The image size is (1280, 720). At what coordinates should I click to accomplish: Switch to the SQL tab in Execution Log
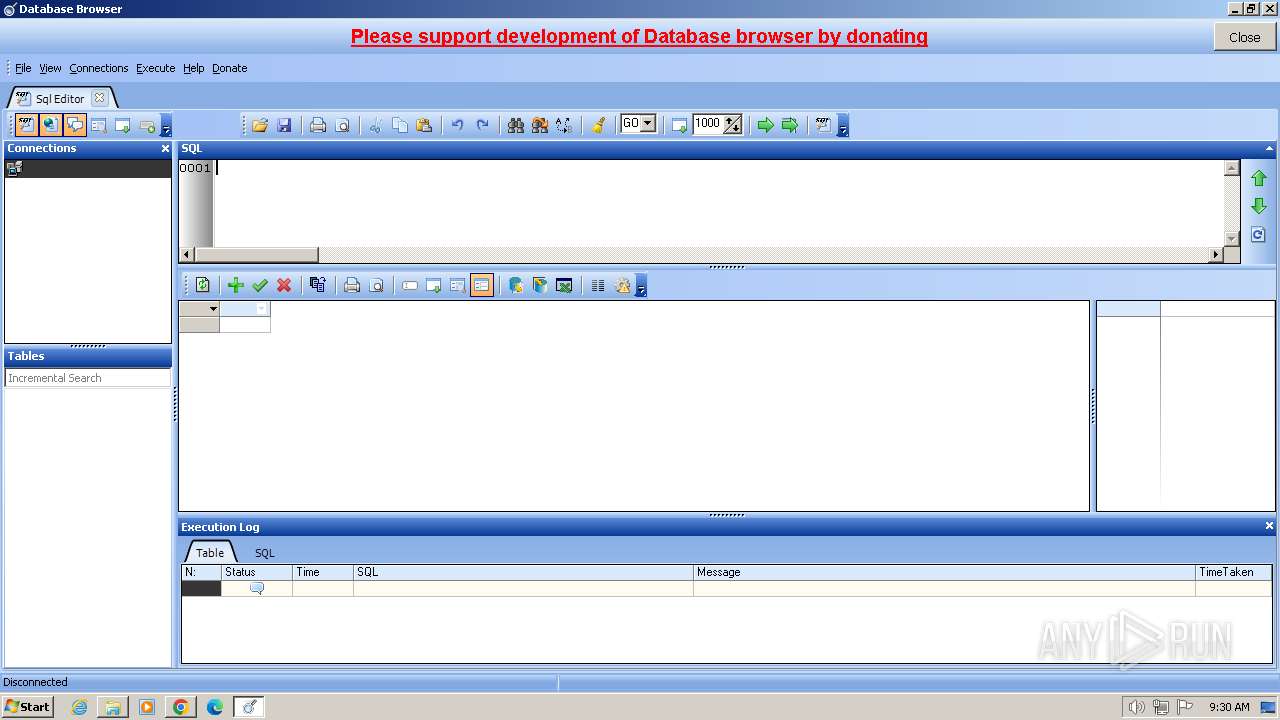pos(264,552)
